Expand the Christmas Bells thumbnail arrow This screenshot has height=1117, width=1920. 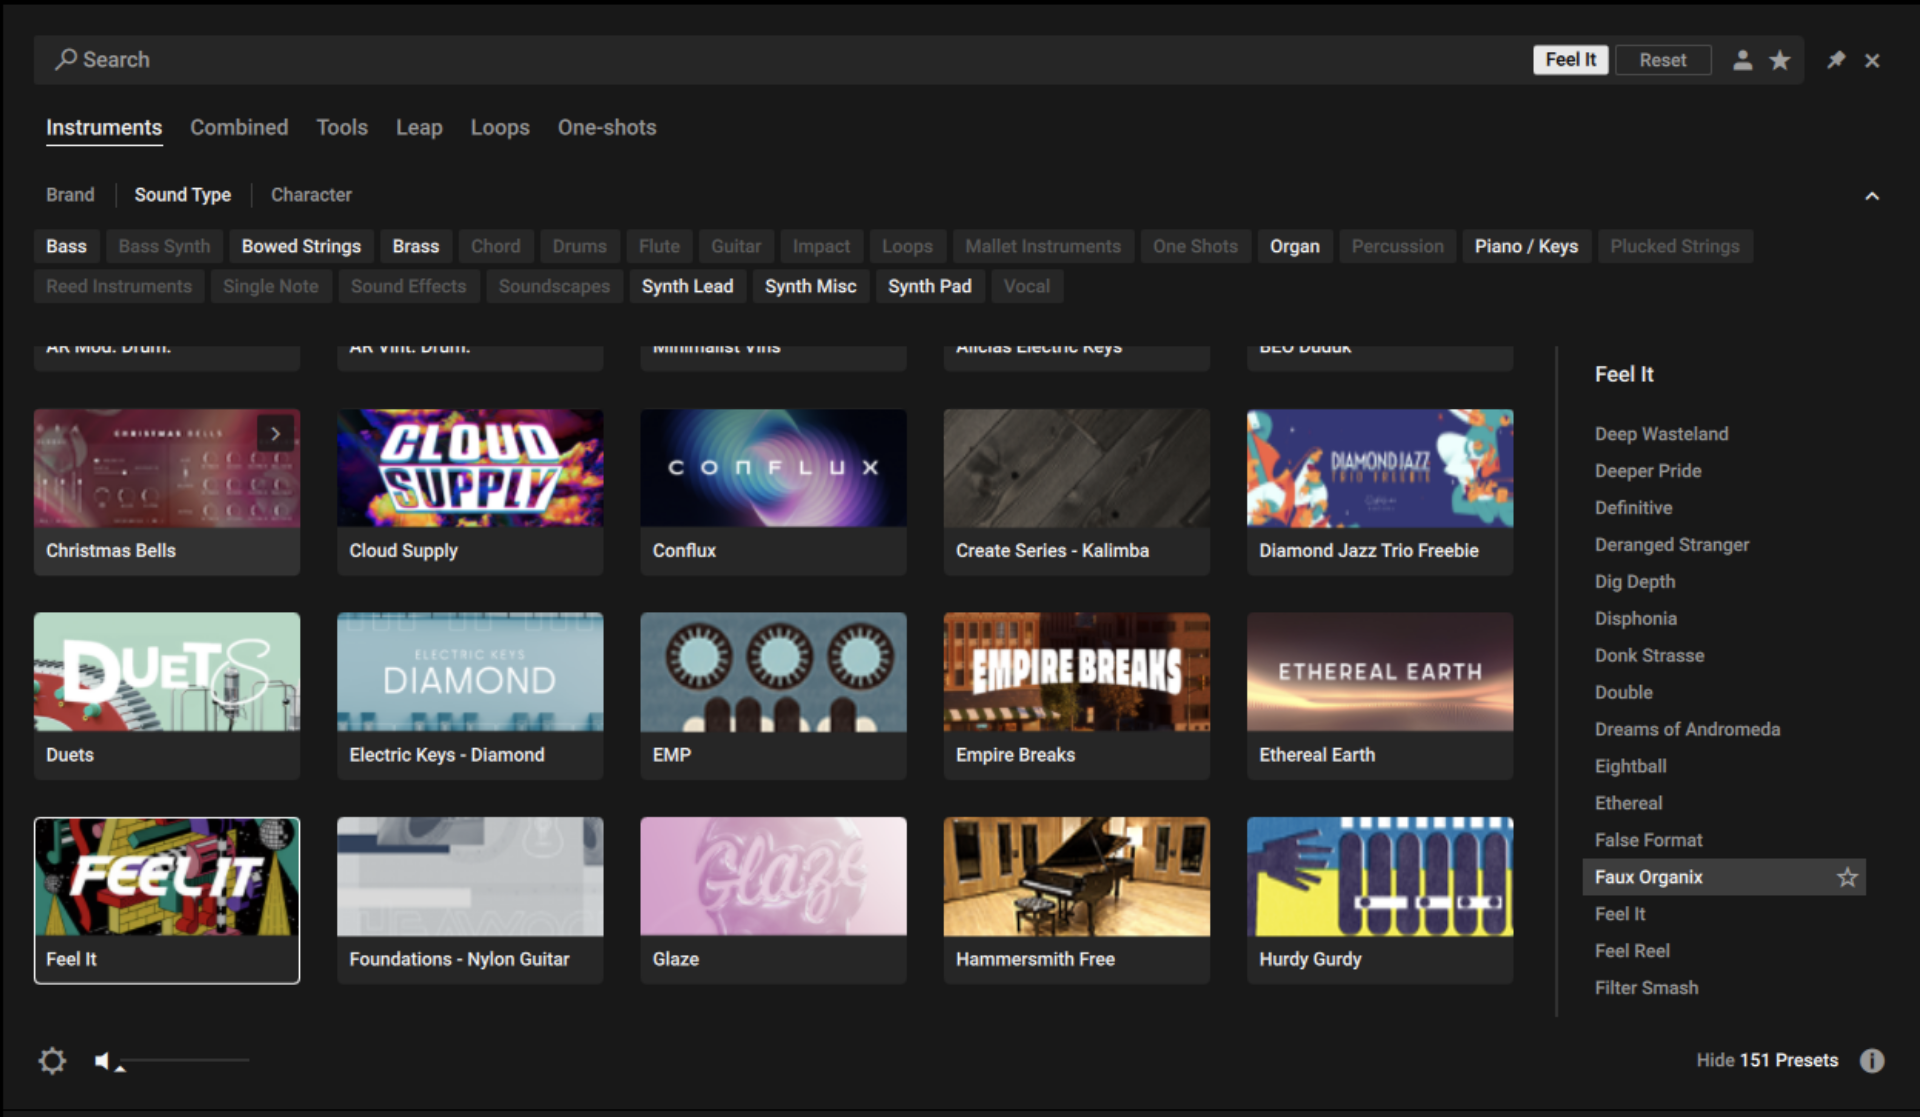coord(275,434)
